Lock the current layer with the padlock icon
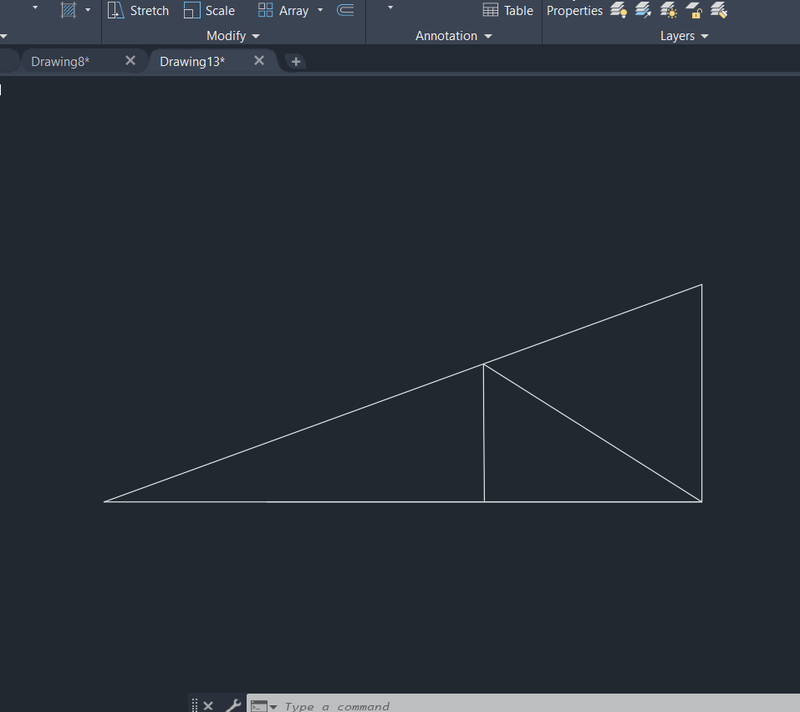800x712 pixels. [x=693, y=11]
